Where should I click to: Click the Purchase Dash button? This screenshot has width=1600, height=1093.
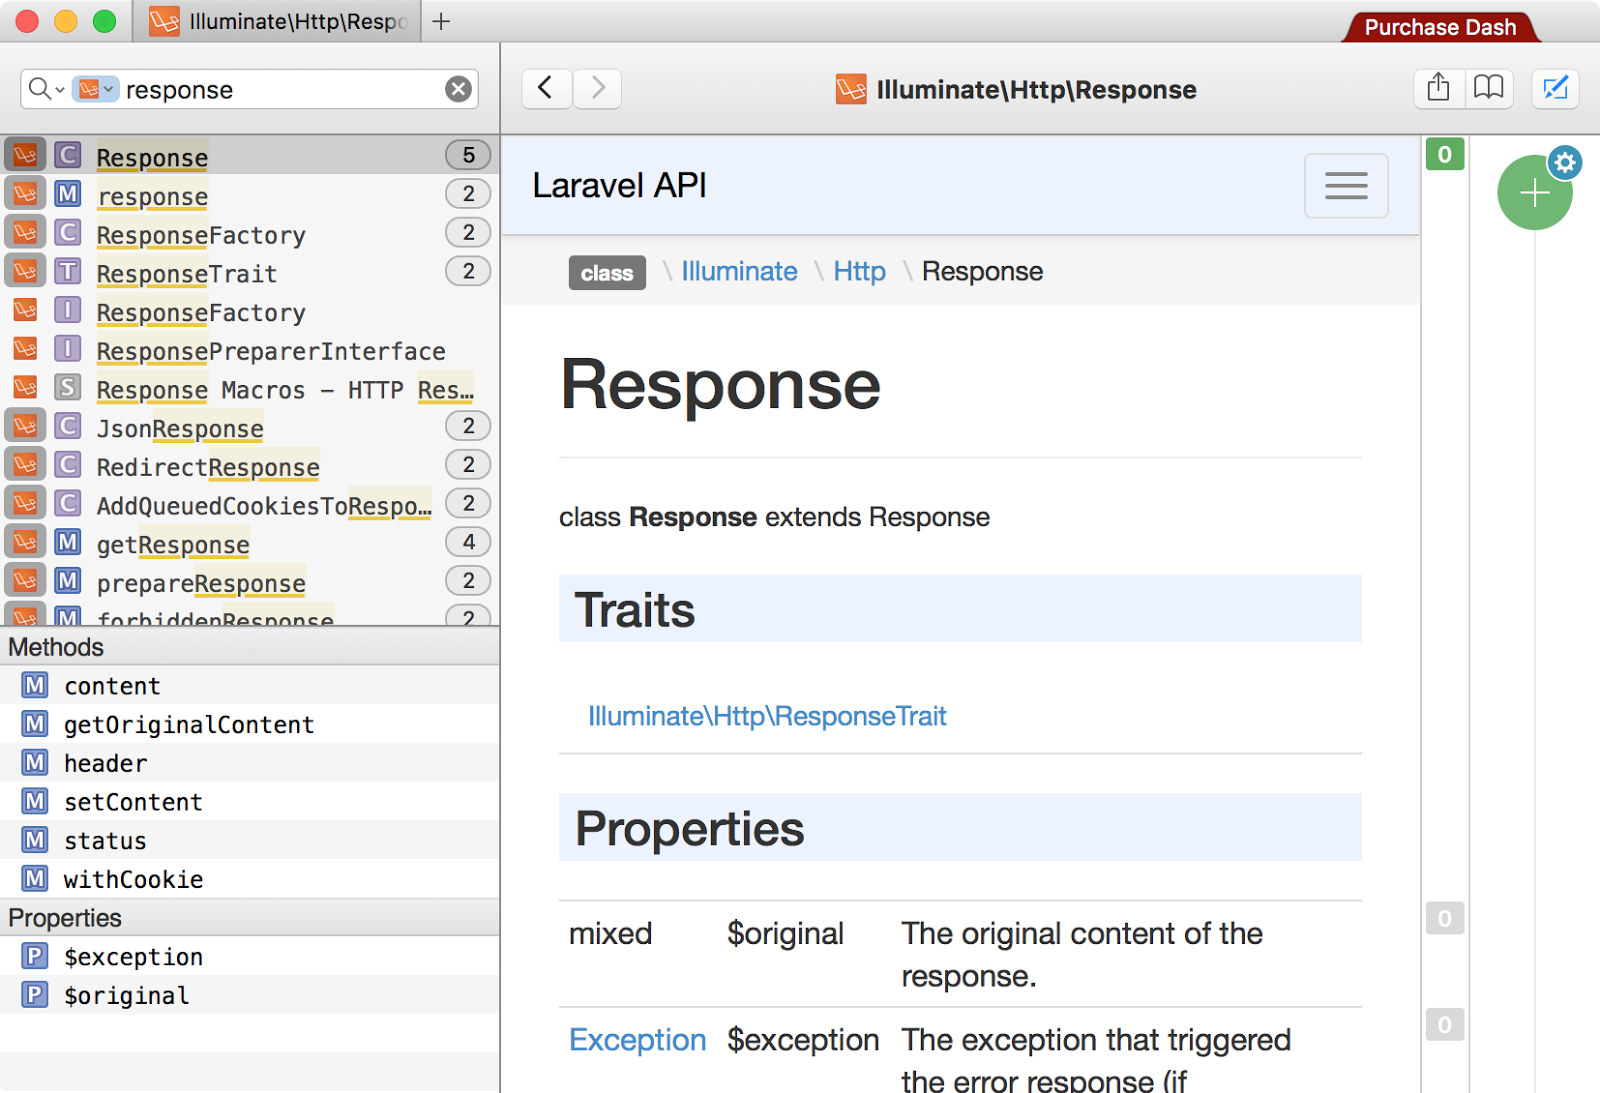point(1439,27)
